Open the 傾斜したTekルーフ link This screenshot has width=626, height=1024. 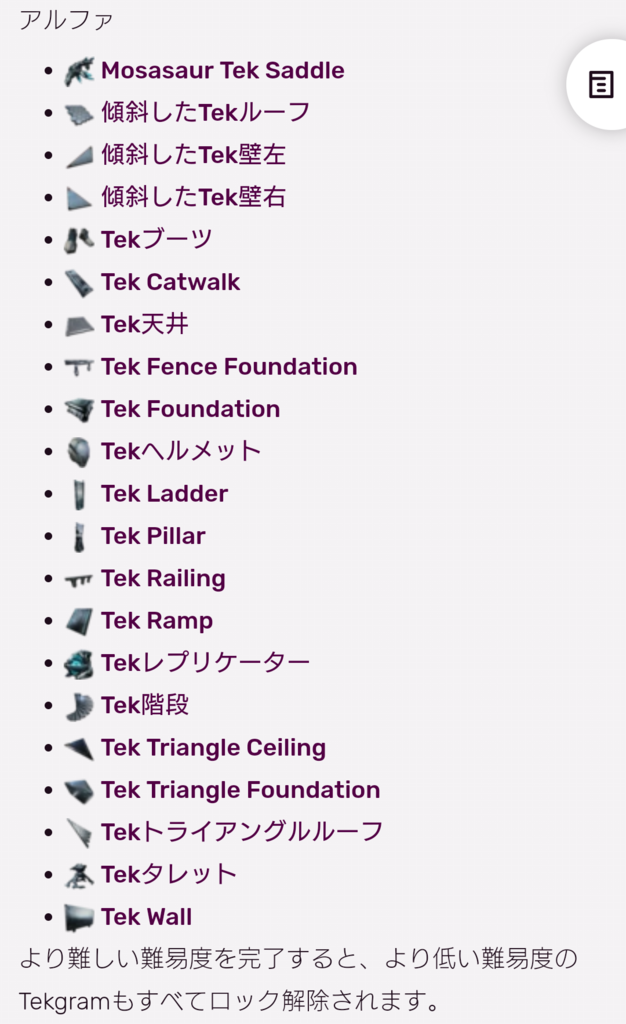pos(206,112)
